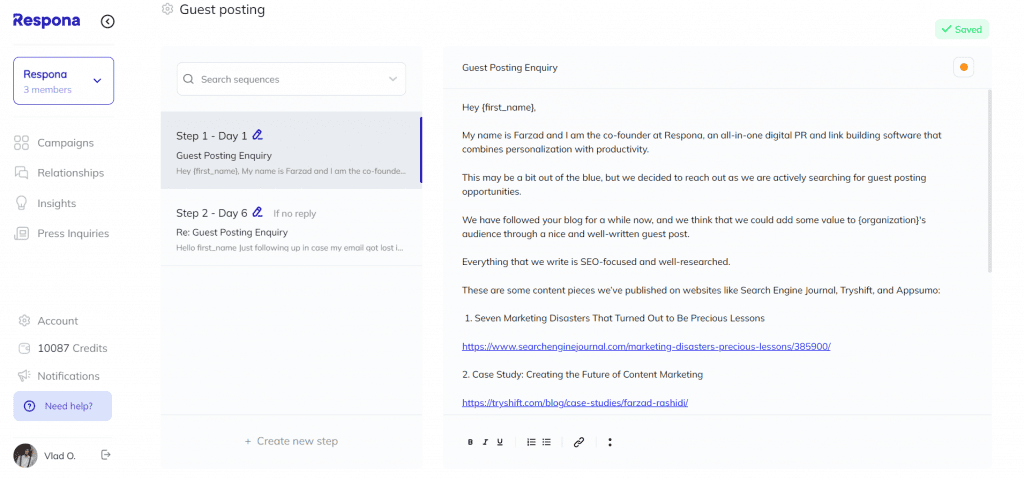Click the Case Study: Creating the Future text
1024x479 pixels.
coord(582,375)
